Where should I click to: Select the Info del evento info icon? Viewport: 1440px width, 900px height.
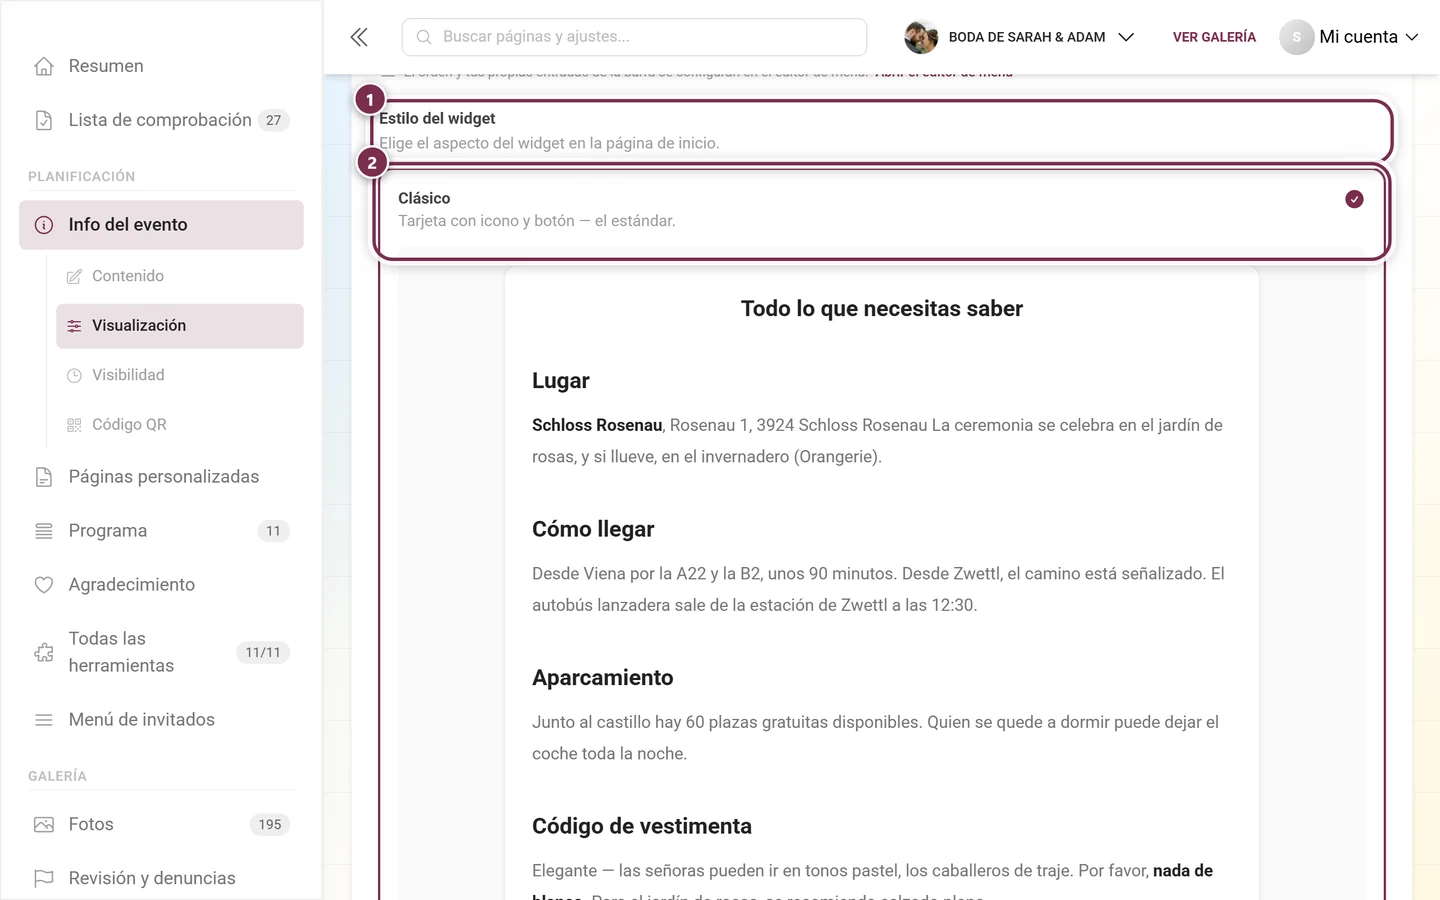(44, 225)
